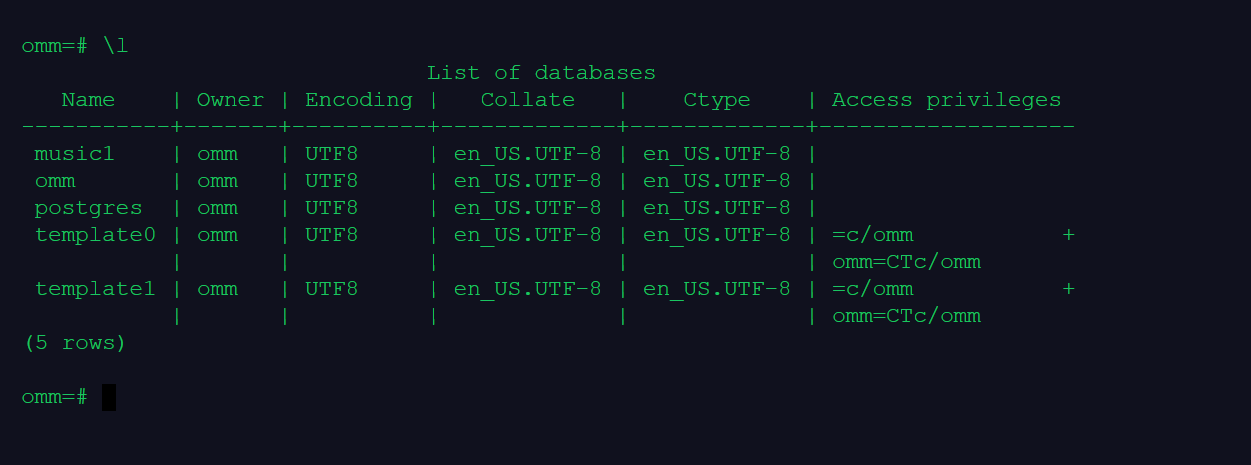The width and height of the screenshot is (1251, 465).
Task: Click en_US.UTF-8 Ctype value for template1
Action: [x=716, y=289]
